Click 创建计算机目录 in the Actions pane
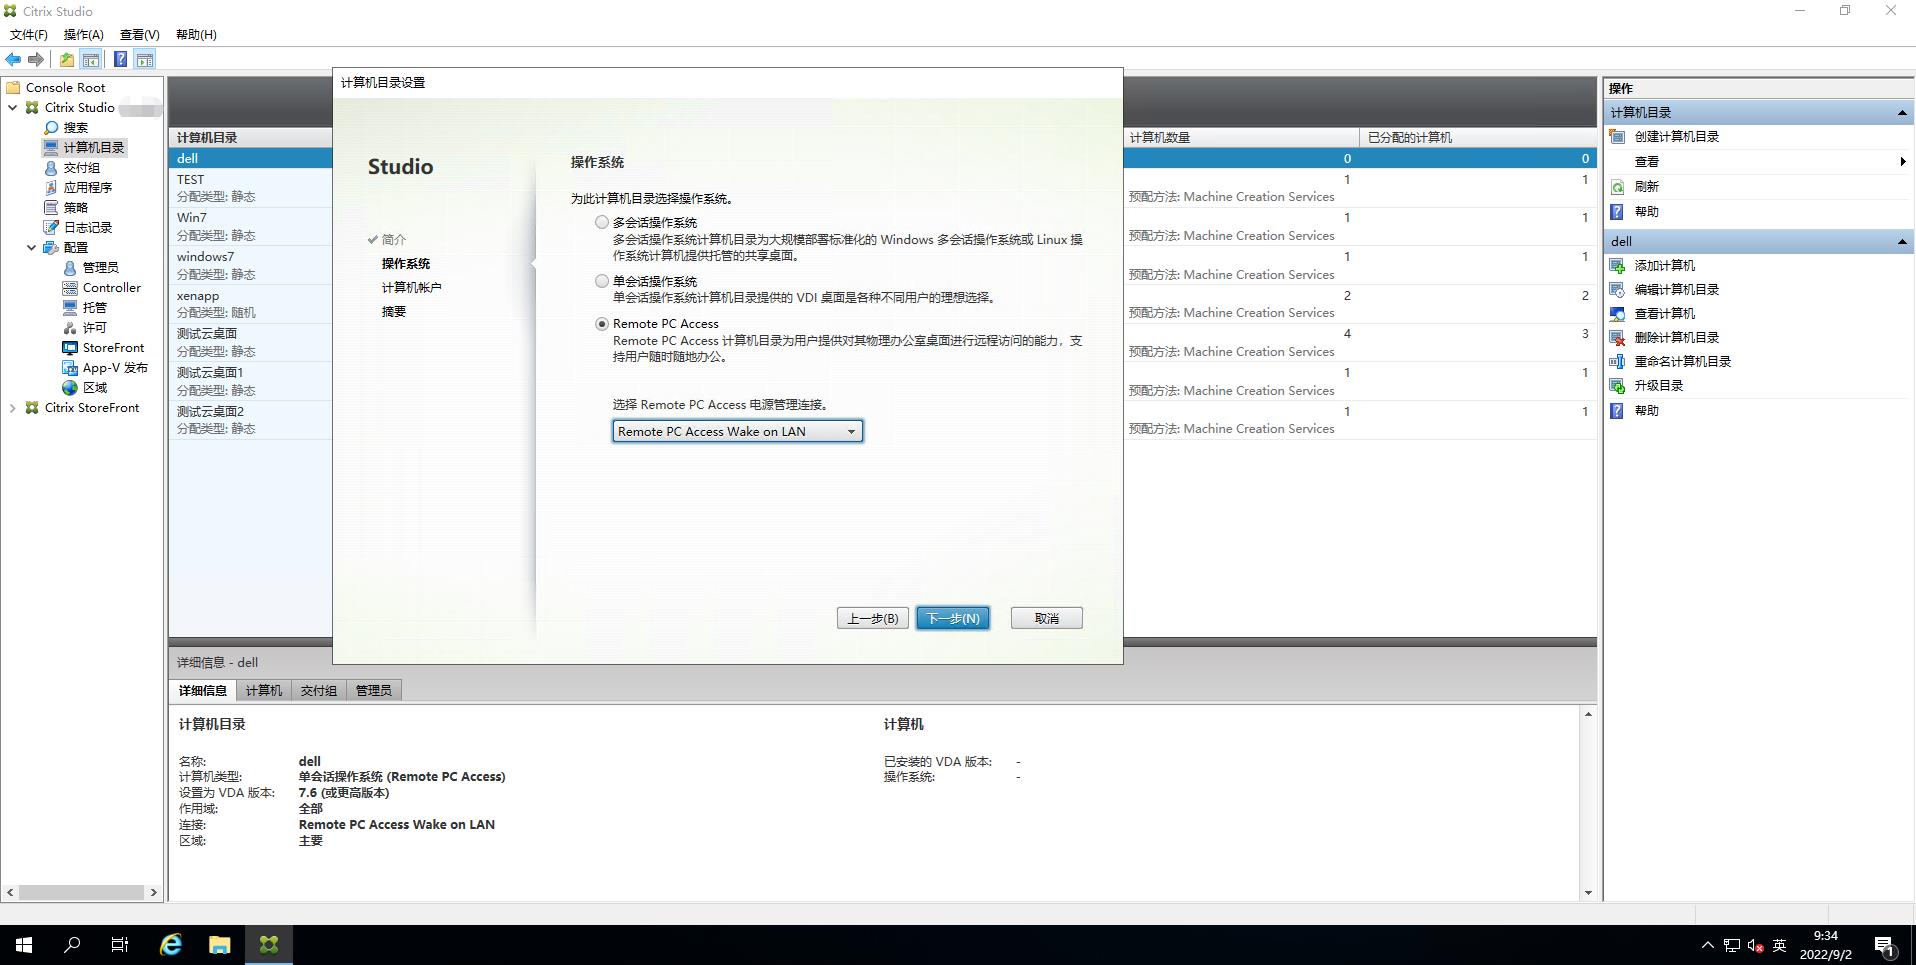Viewport: 1916px width, 965px height. pyautogui.click(x=1676, y=136)
